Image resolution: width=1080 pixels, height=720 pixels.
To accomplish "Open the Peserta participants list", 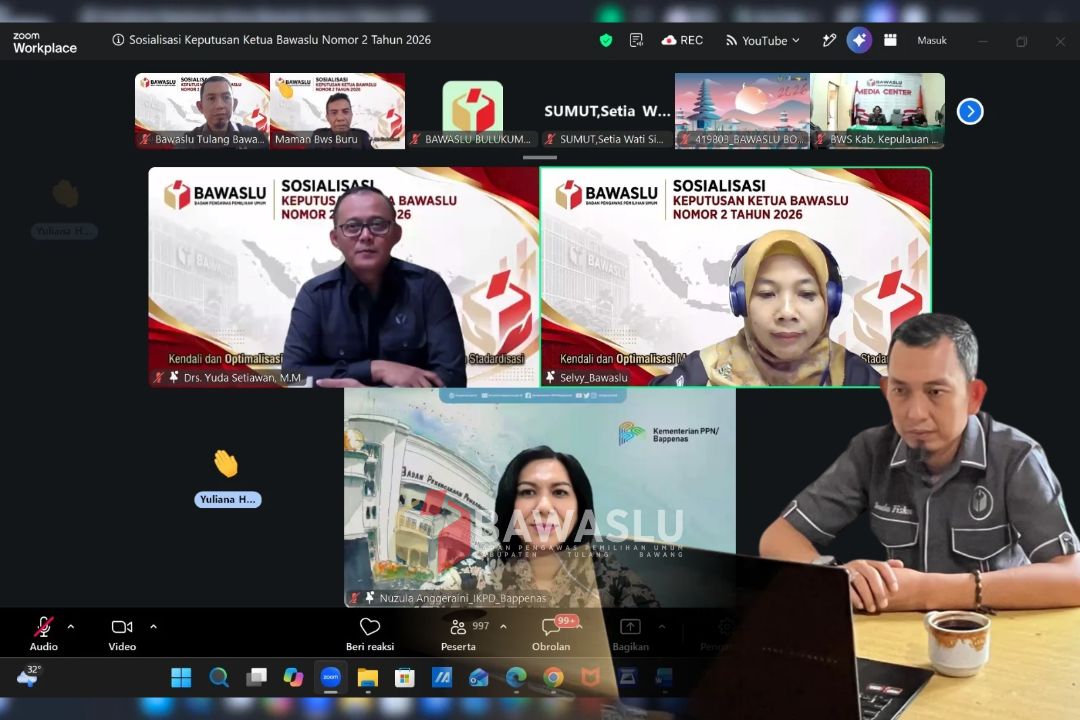I will 459,634.
